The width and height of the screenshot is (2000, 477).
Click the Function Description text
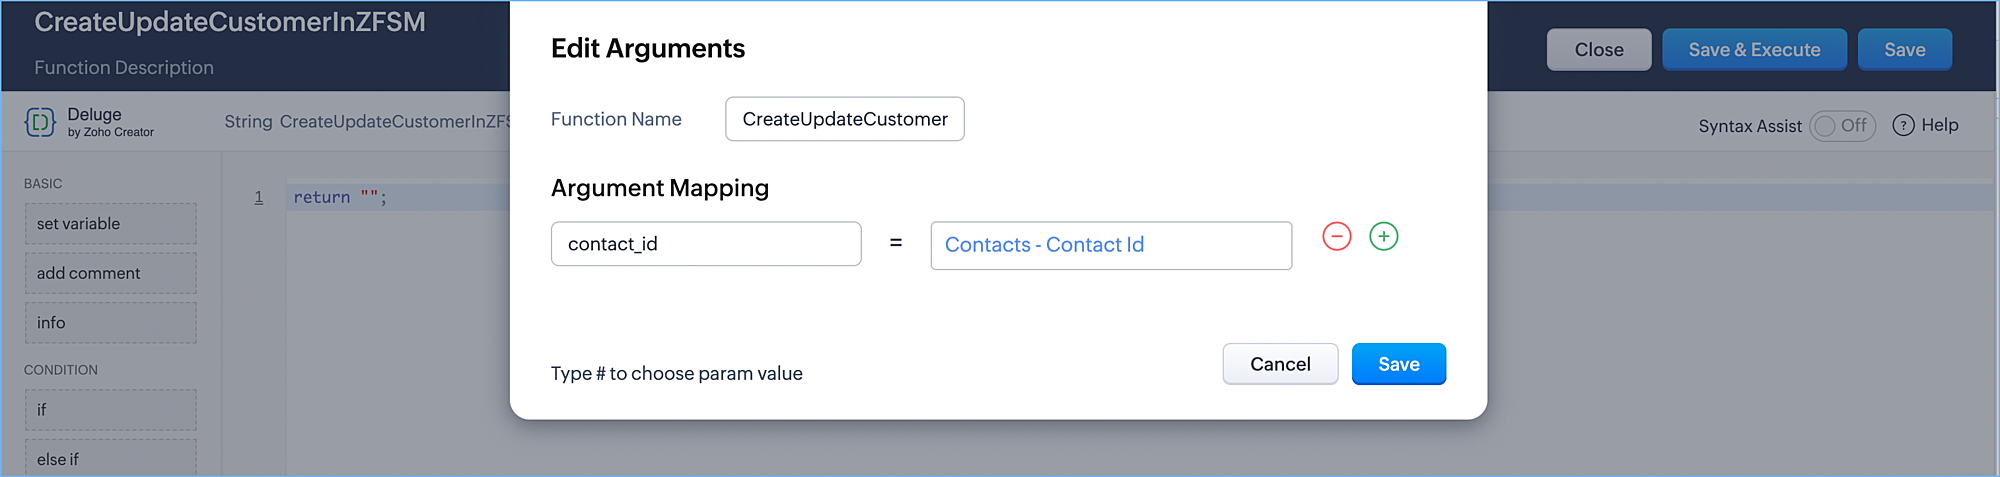124,67
